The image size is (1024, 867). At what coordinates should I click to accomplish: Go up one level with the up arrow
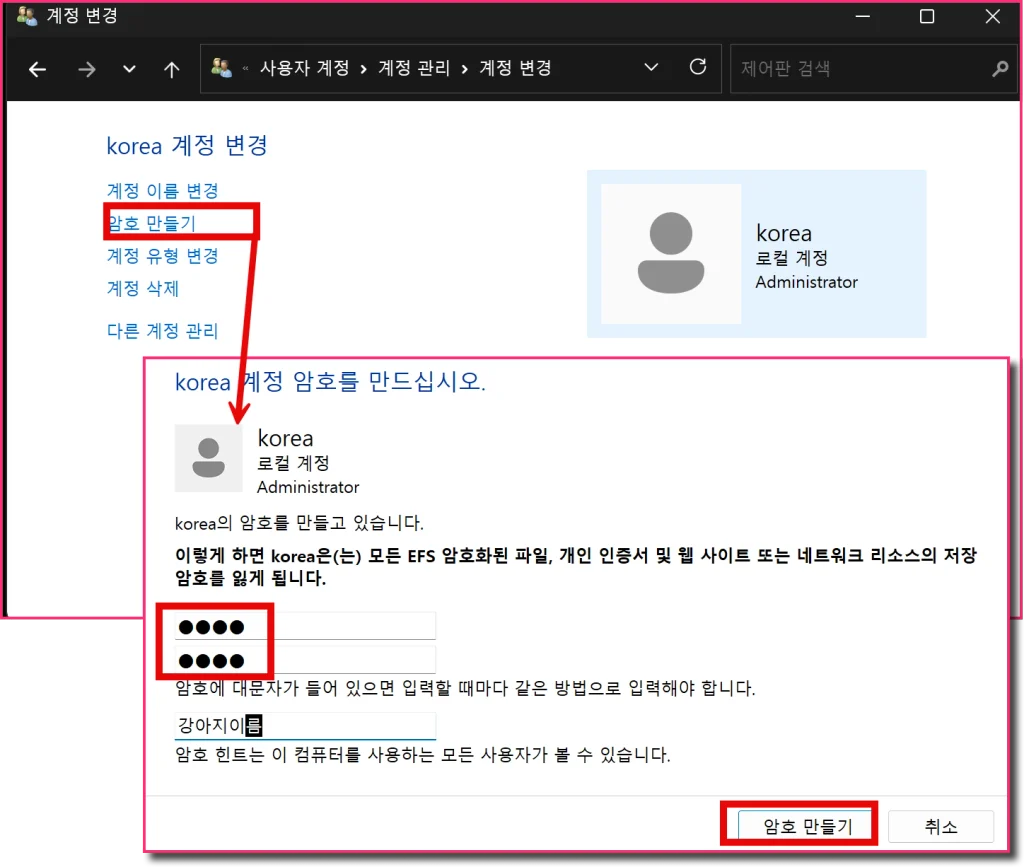click(x=171, y=69)
